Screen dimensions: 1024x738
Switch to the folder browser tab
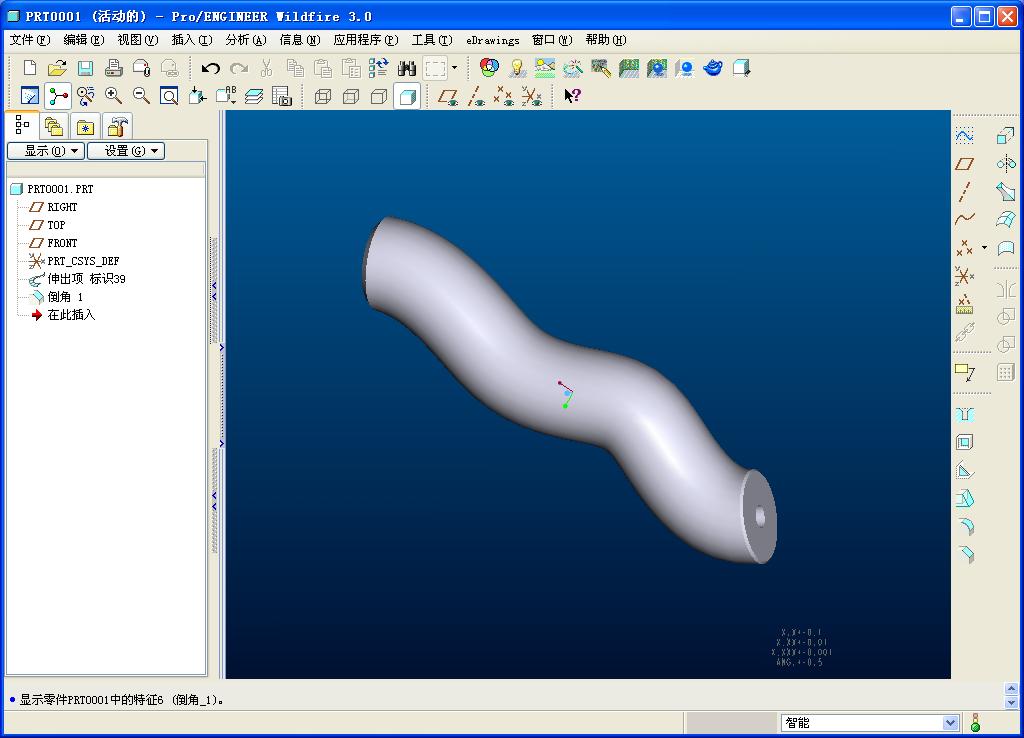click(x=54, y=126)
